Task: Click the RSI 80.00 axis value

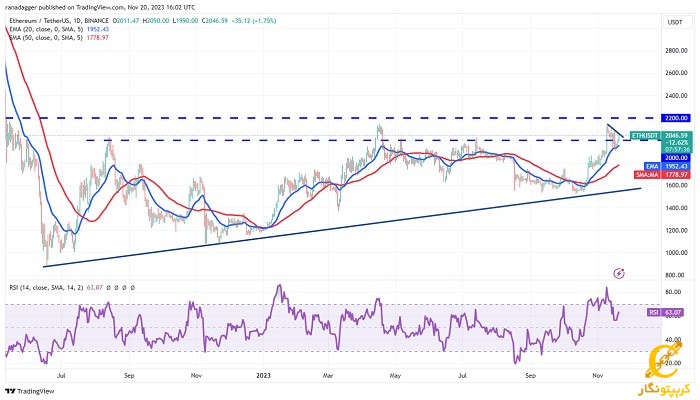Action: coord(673,292)
